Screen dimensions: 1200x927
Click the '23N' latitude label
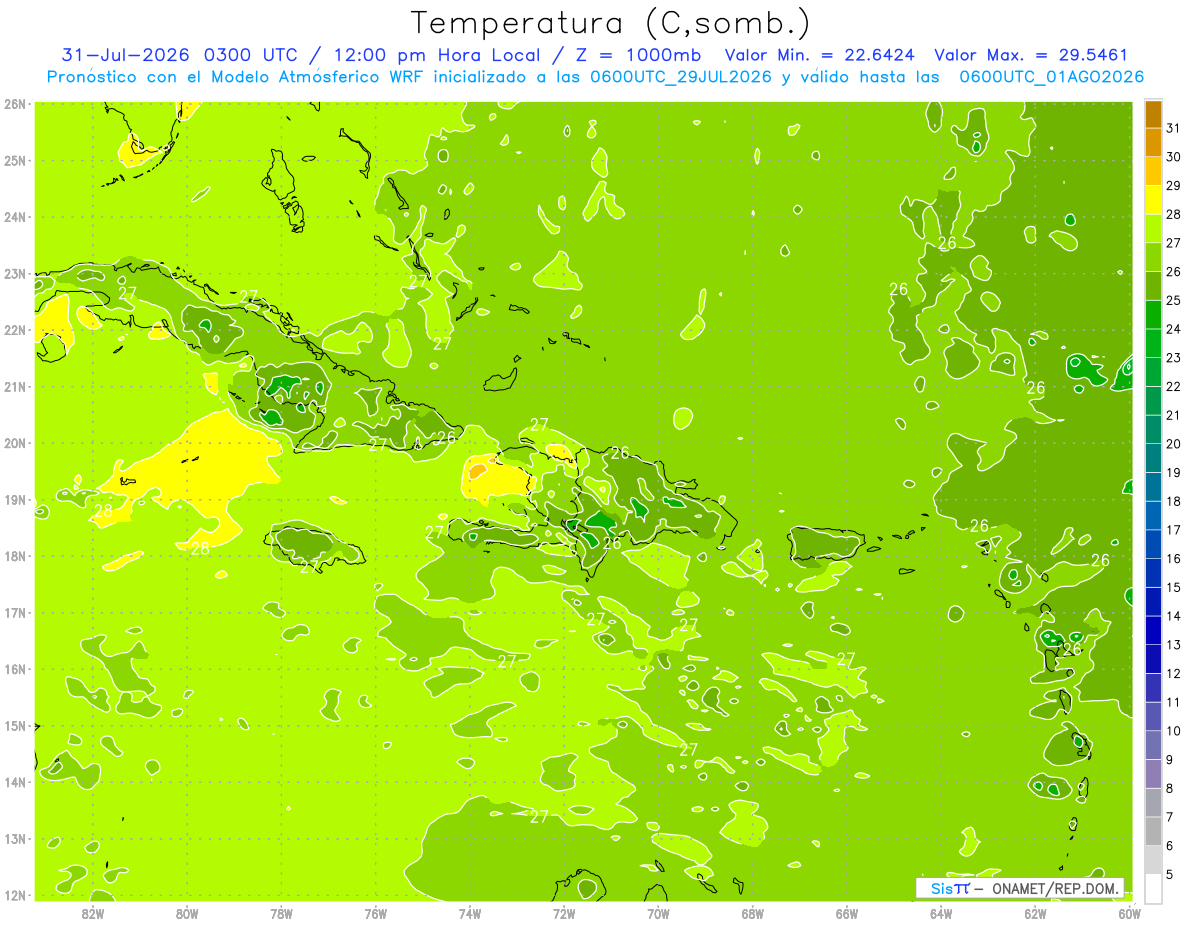pos(15,273)
